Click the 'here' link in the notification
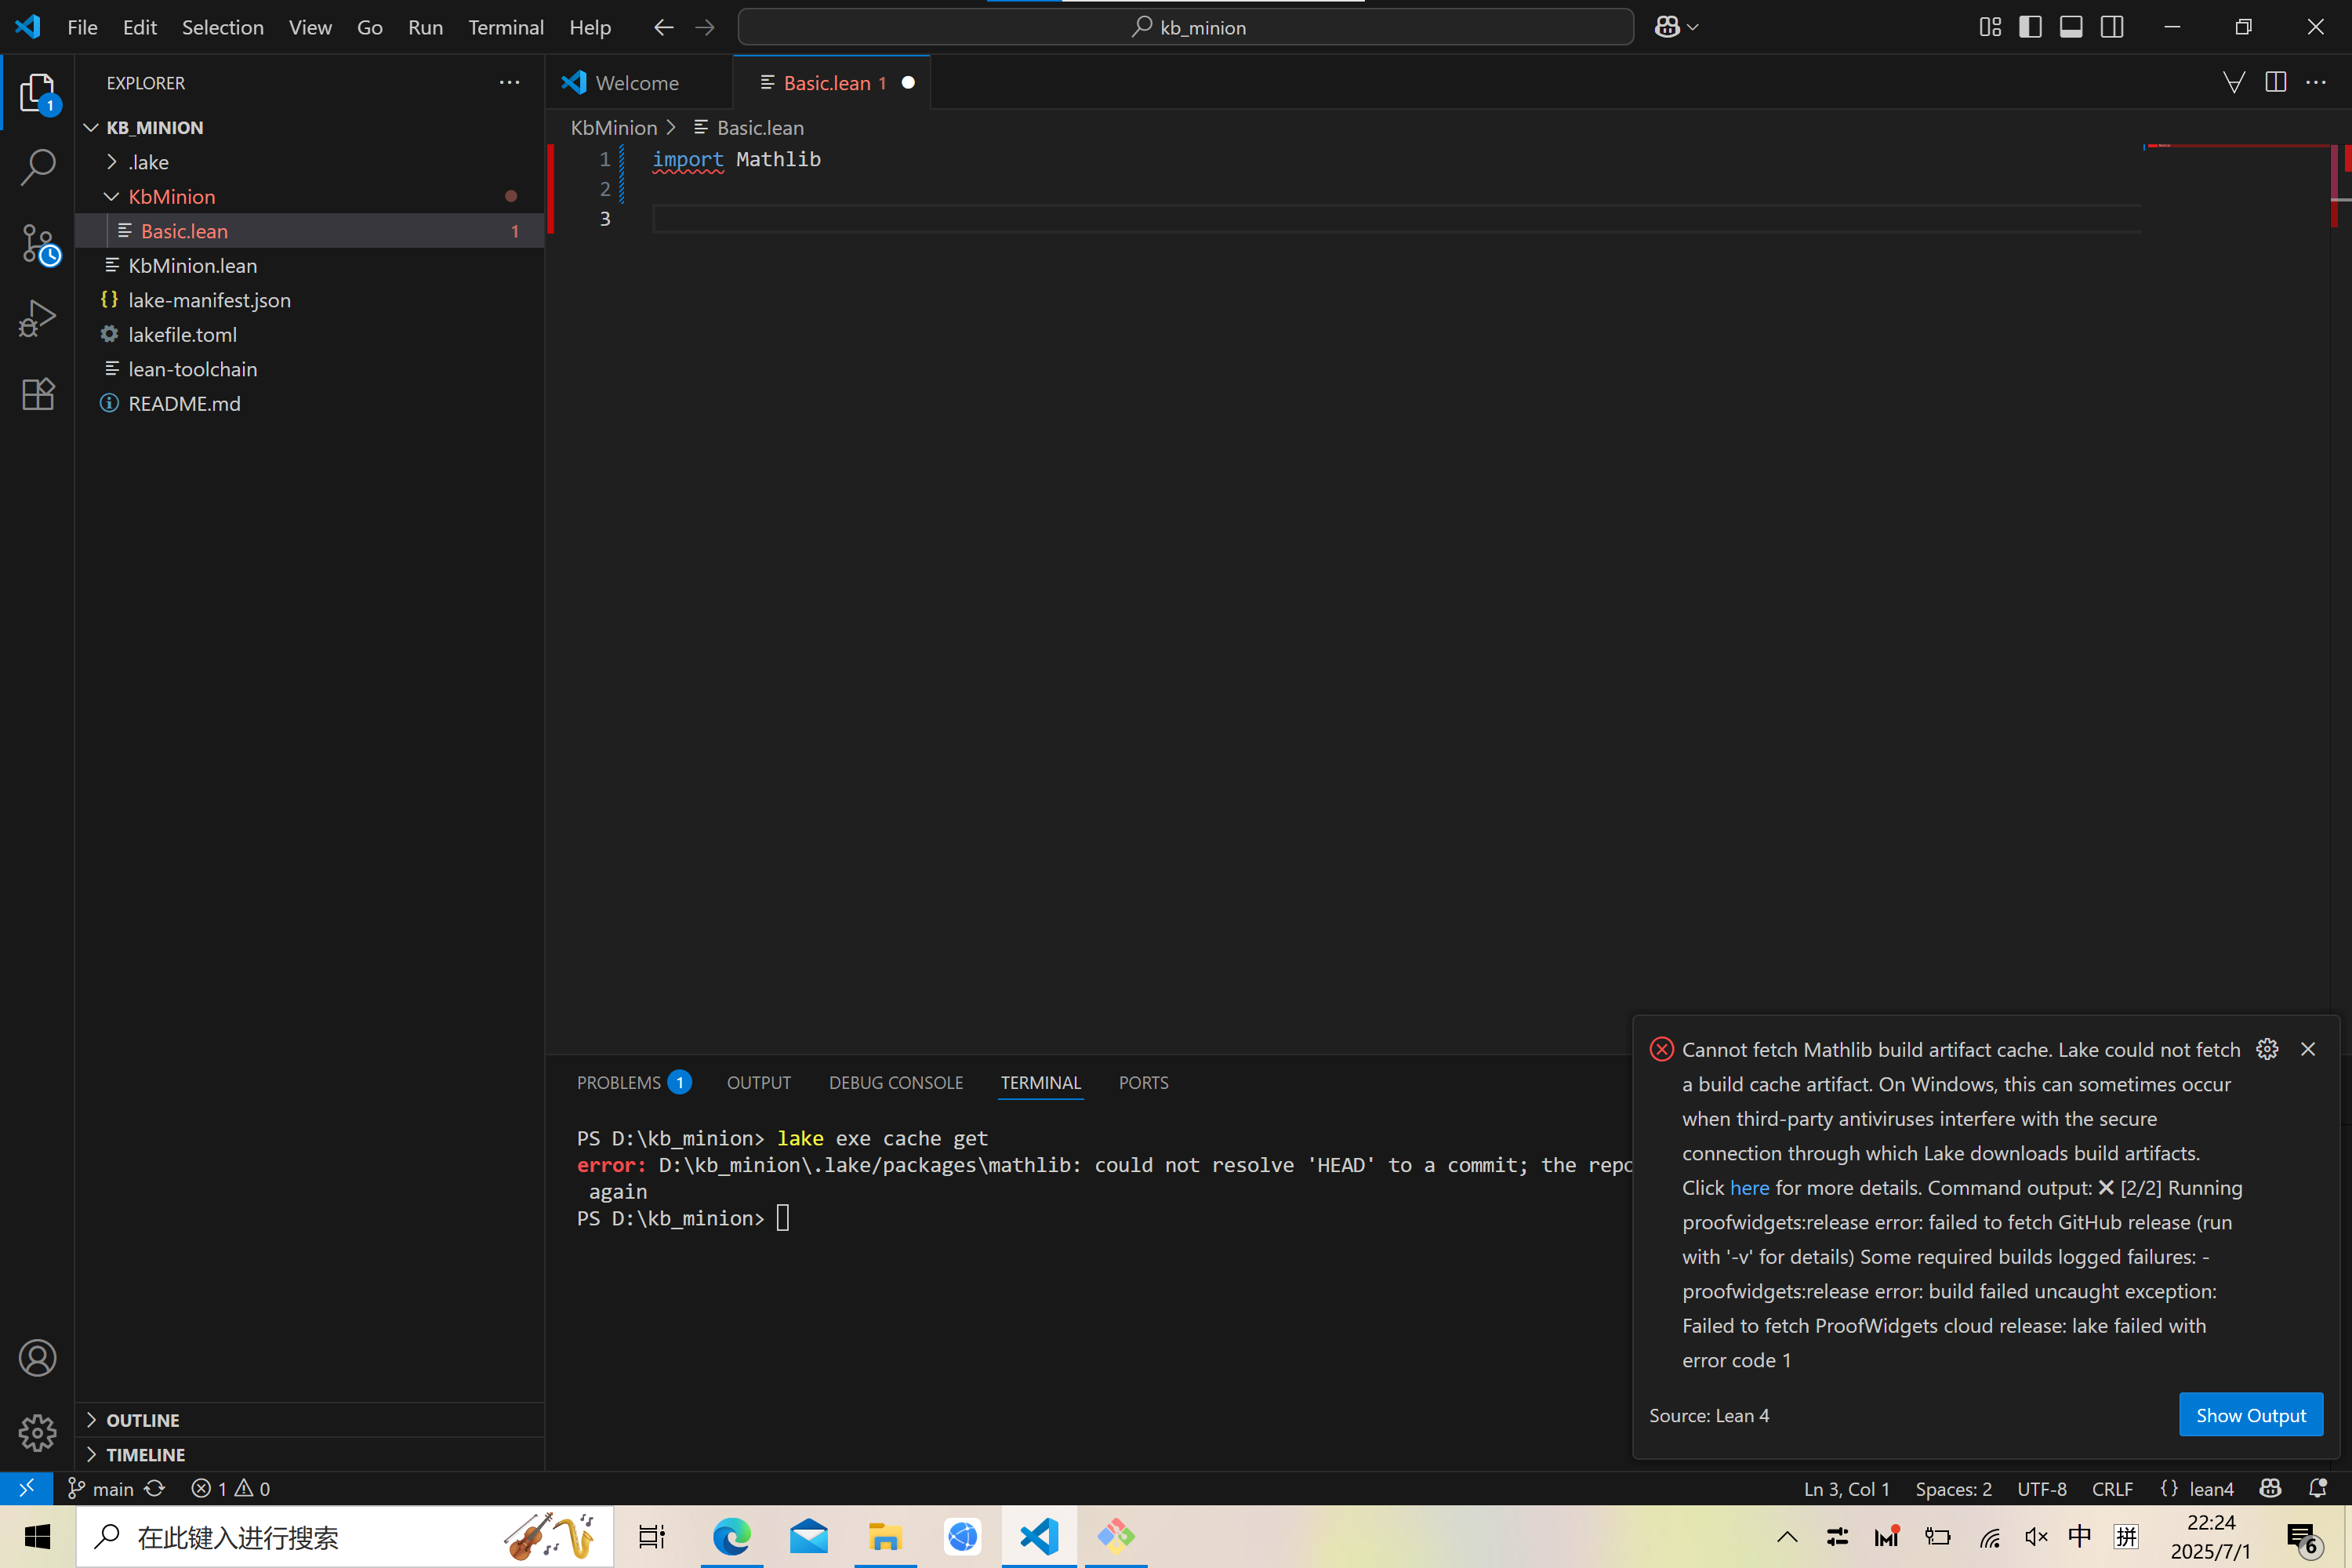The height and width of the screenshot is (1568, 2352). coord(1749,1188)
